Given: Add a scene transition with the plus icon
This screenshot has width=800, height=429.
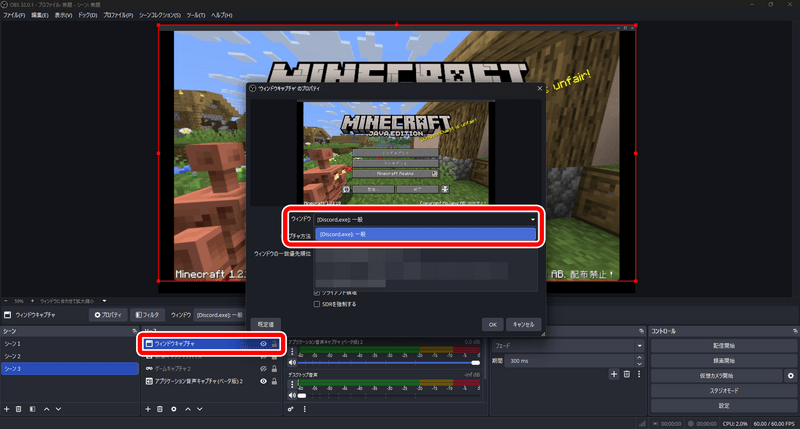Looking at the screenshot, I should [x=614, y=374].
